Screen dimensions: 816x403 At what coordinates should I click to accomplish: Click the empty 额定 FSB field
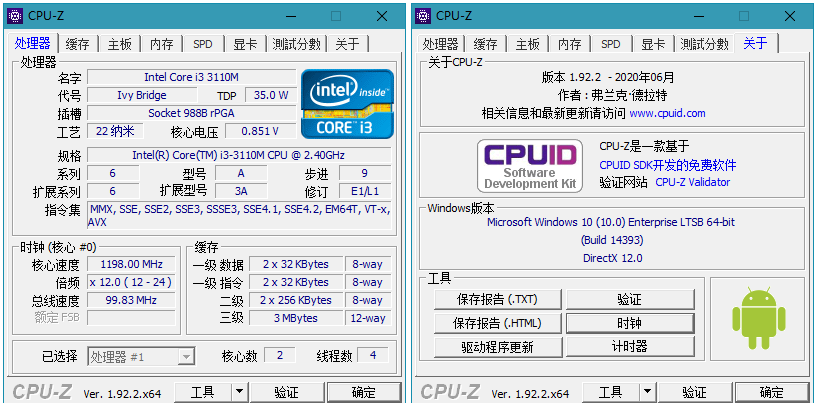131,318
